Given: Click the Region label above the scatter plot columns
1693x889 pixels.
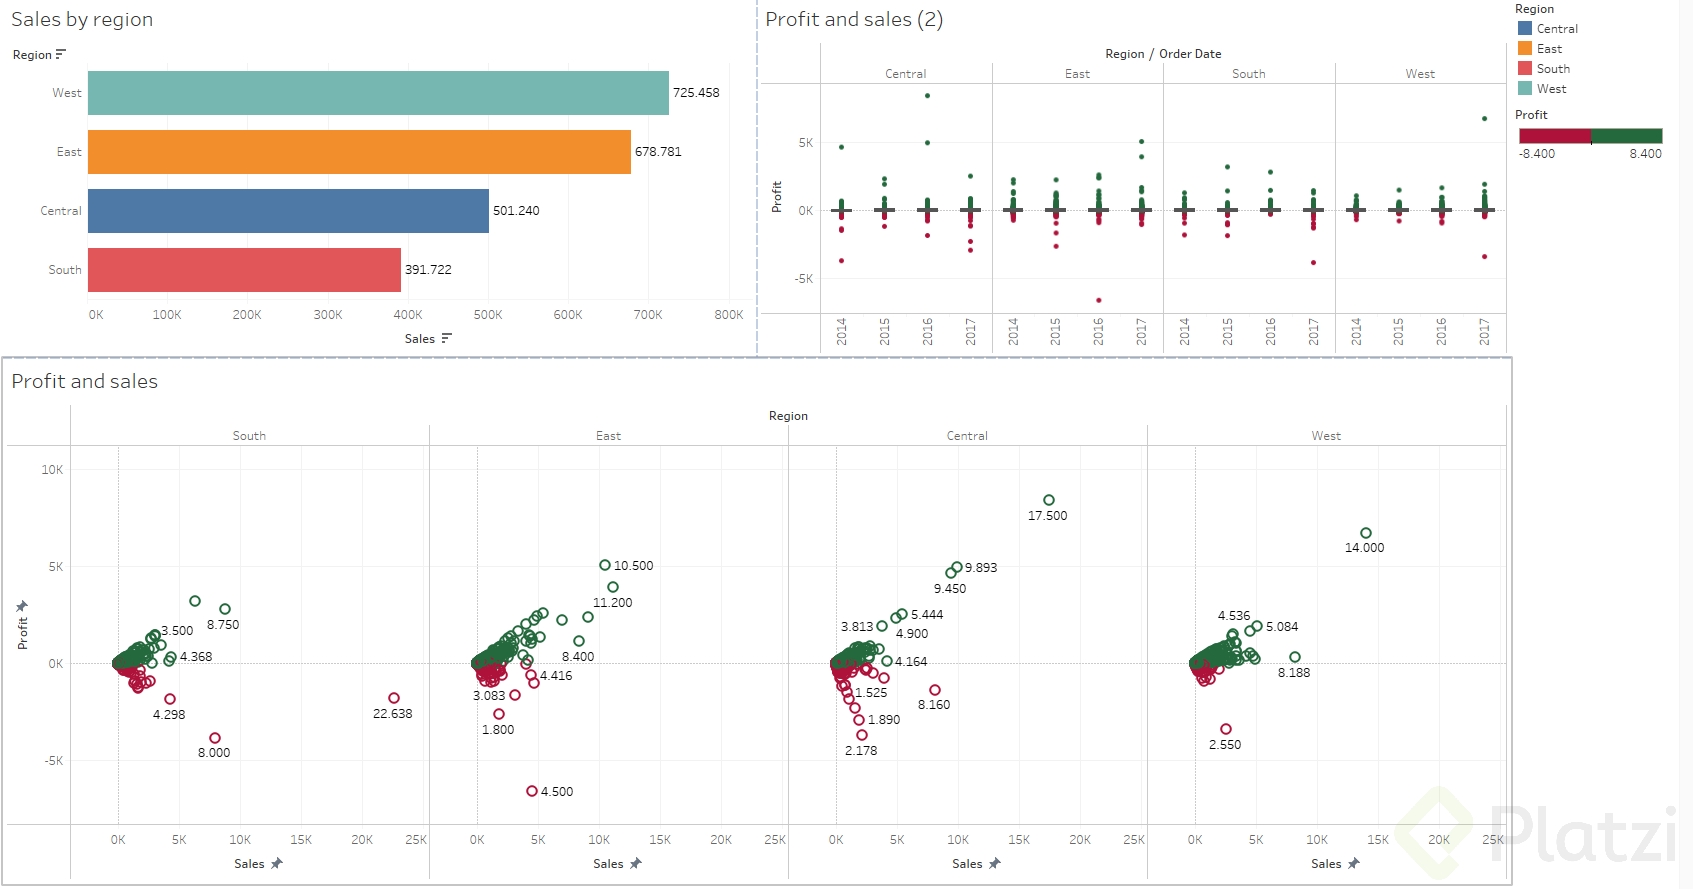Looking at the screenshot, I should coord(788,416).
